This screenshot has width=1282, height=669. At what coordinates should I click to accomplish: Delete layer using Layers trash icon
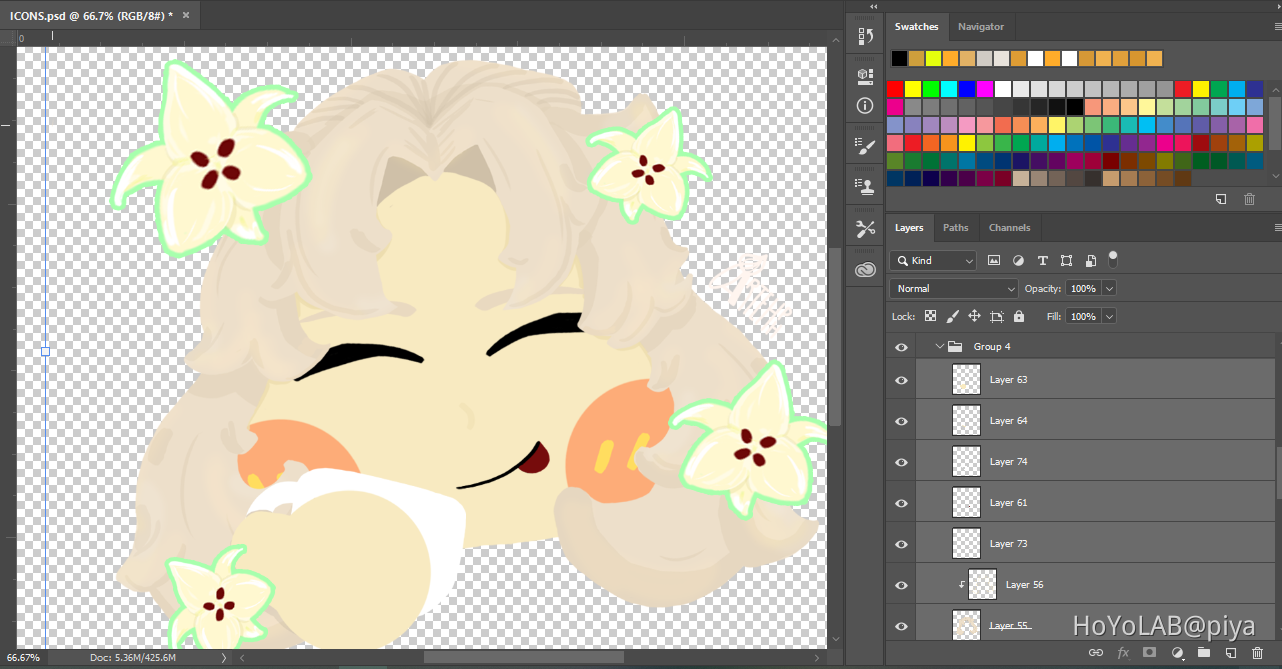pyautogui.click(x=1257, y=653)
